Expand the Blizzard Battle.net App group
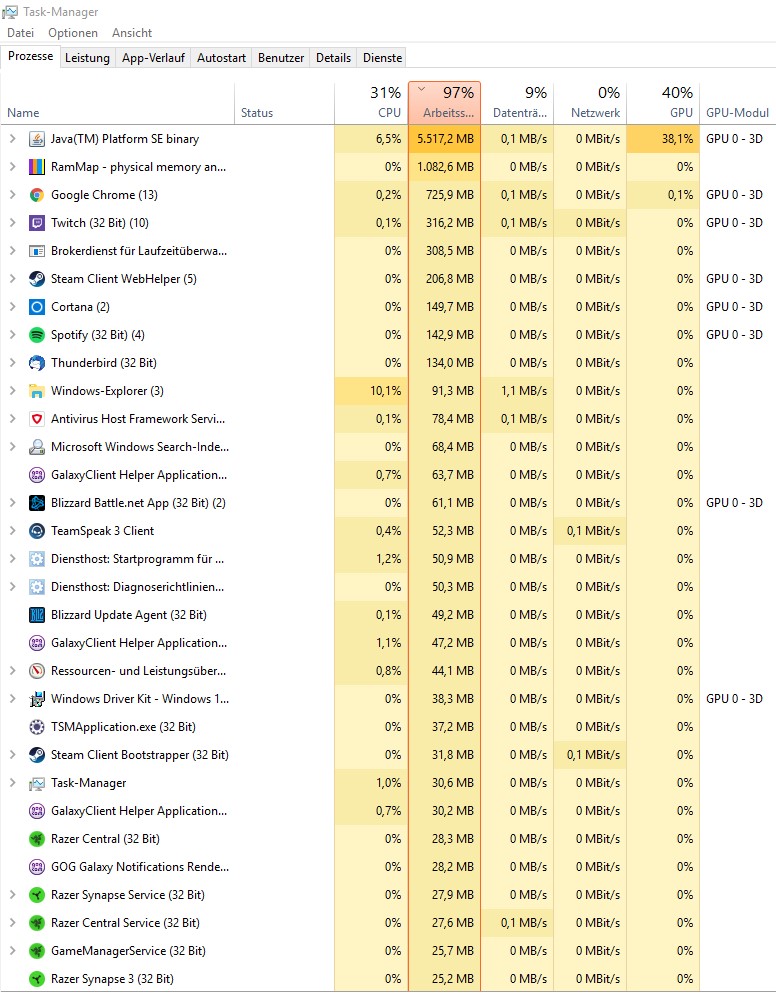This screenshot has width=776, height=999. 12,503
